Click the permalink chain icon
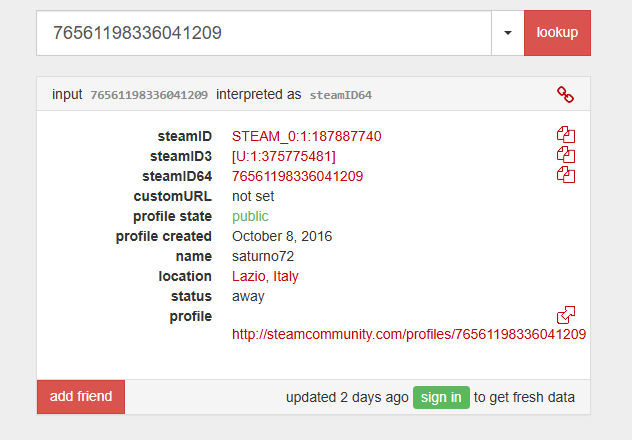The height and width of the screenshot is (440, 632). (566, 95)
